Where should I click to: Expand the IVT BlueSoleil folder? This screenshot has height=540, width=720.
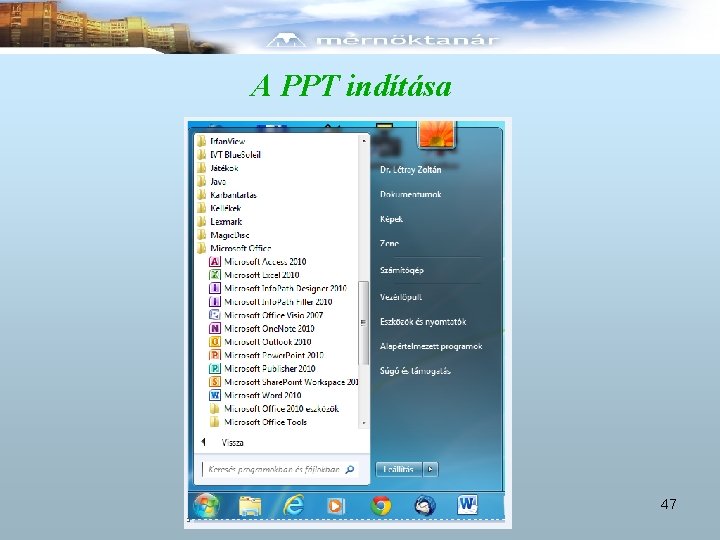[x=229, y=154]
